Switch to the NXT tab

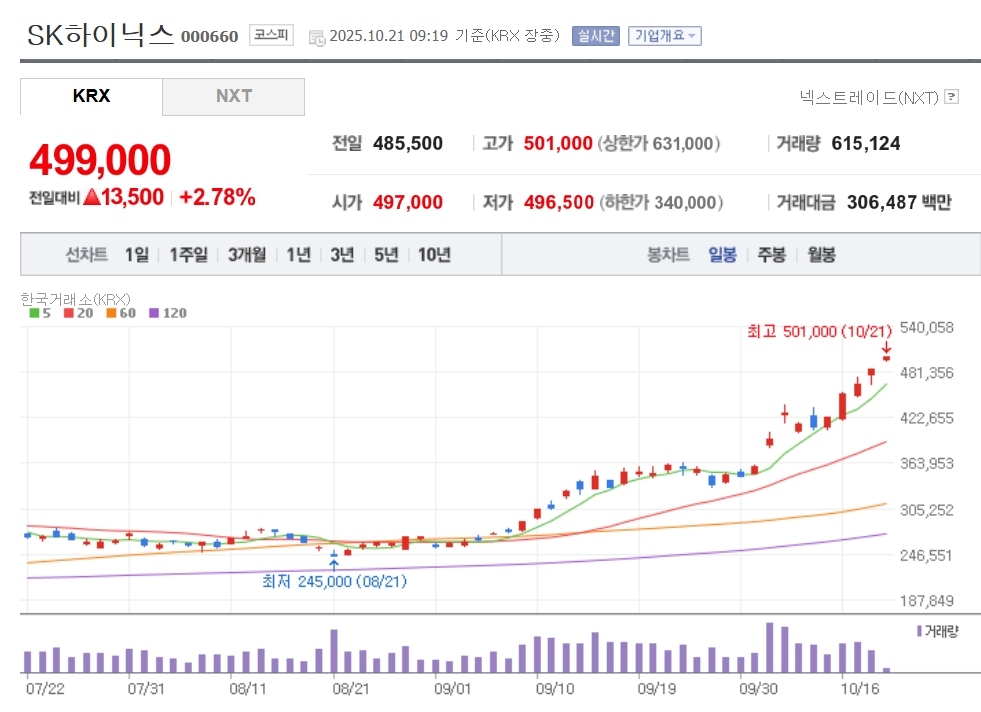[x=234, y=97]
